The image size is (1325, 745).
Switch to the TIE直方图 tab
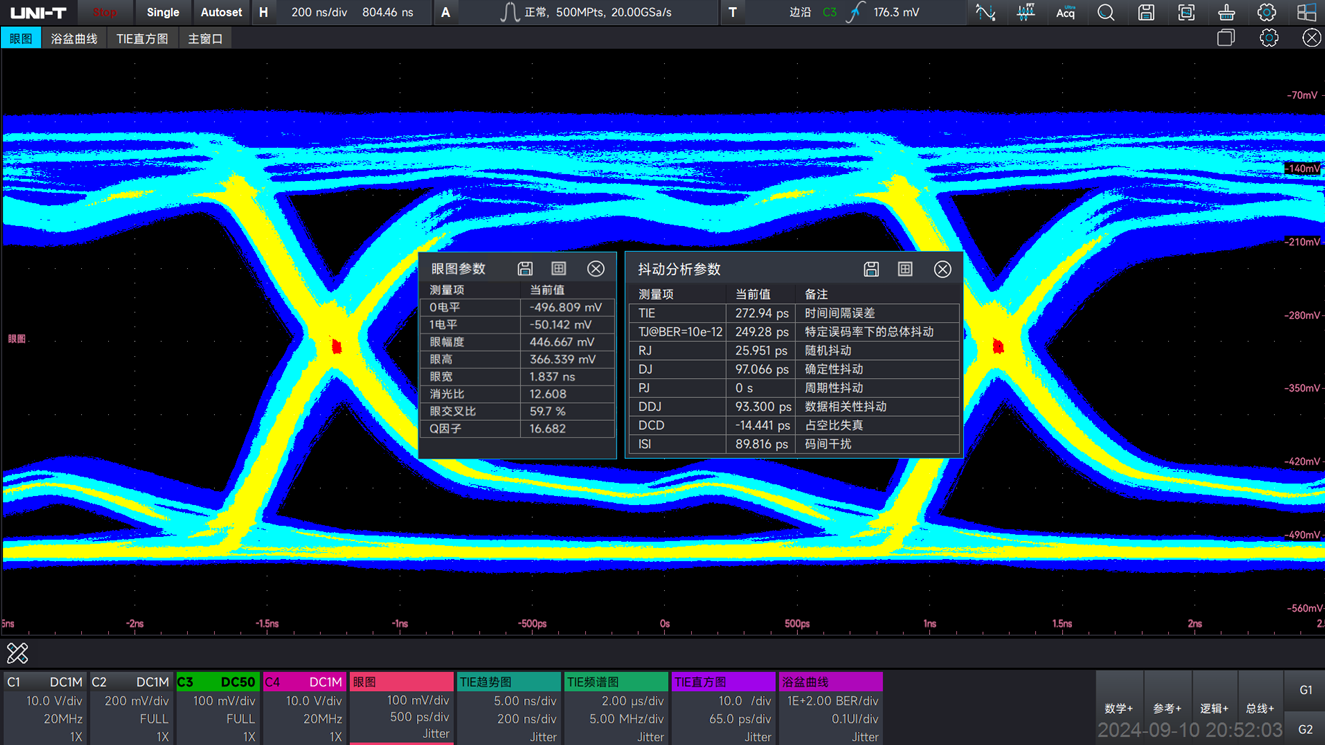point(142,39)
